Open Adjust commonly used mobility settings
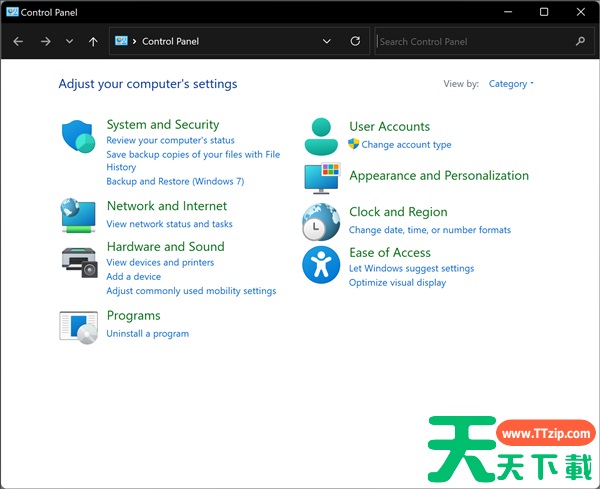 click(x=191, y=291)
